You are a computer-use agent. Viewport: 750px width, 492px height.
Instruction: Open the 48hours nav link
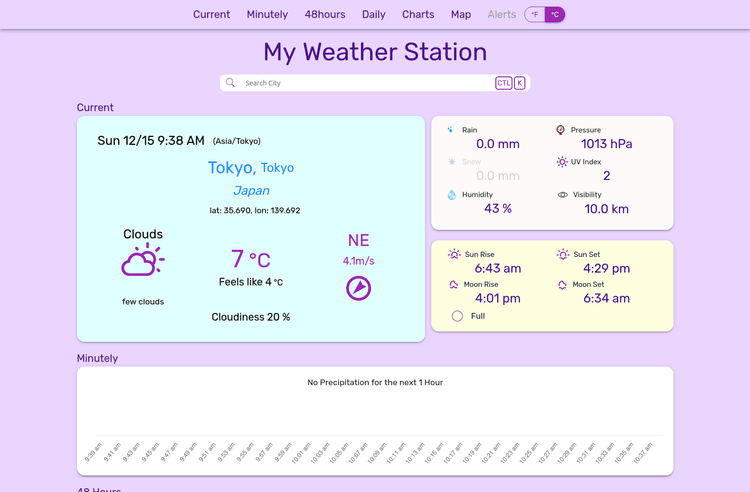(x=325, y=14)
